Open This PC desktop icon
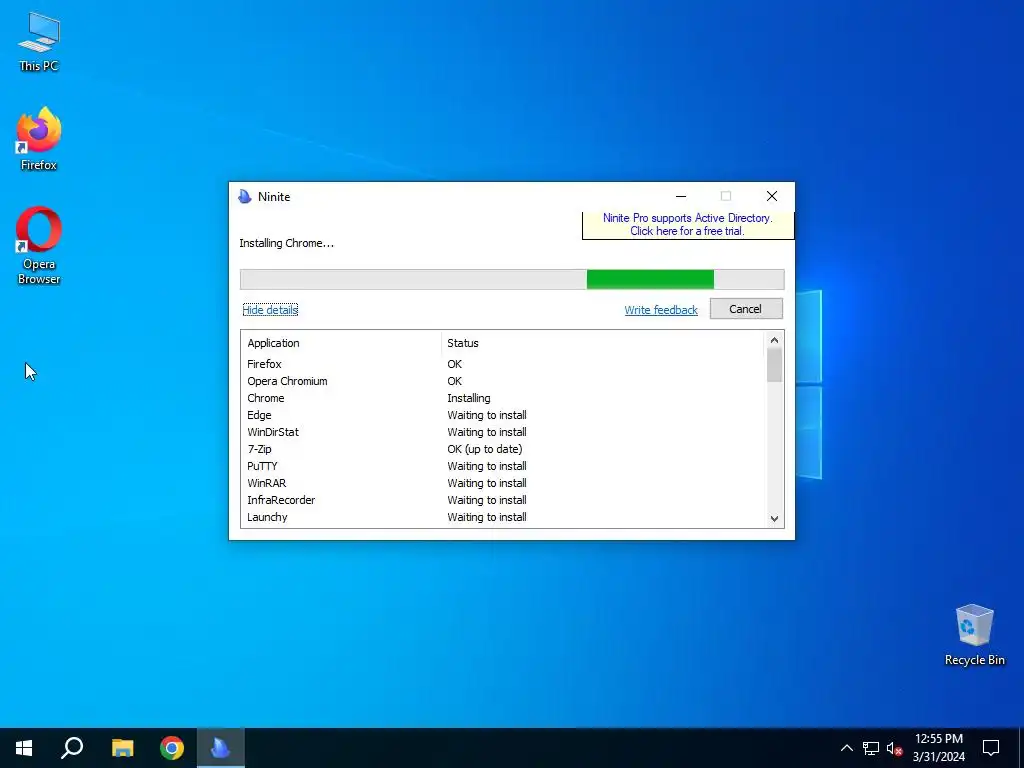This screenshot has width=1024, height=768. click(39, 42)
